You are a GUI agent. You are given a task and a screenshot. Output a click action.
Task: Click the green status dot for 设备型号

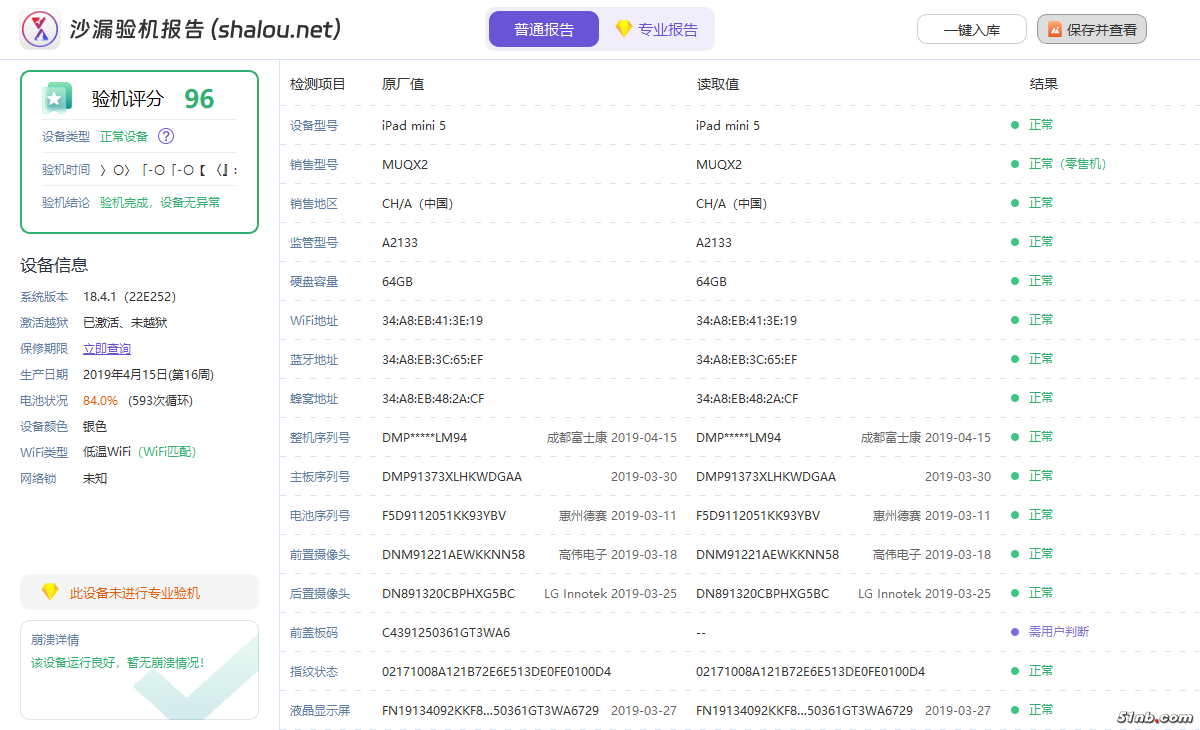pyautogui.click(x=1015, y=125)
